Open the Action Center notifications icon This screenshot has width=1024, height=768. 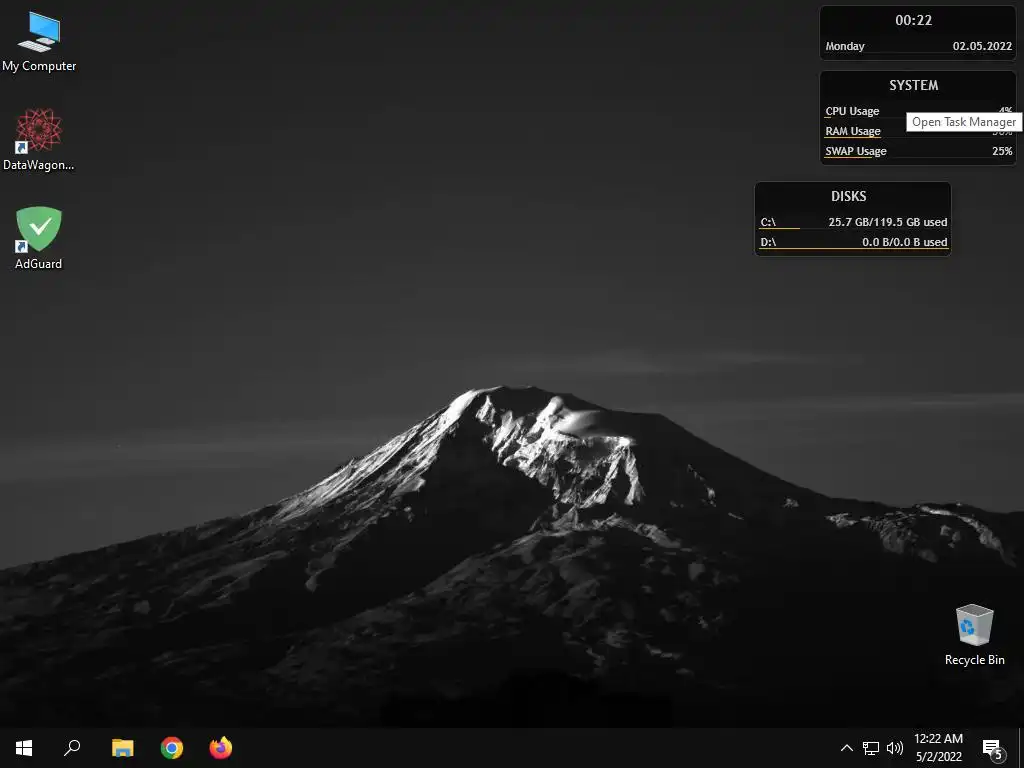993,748
